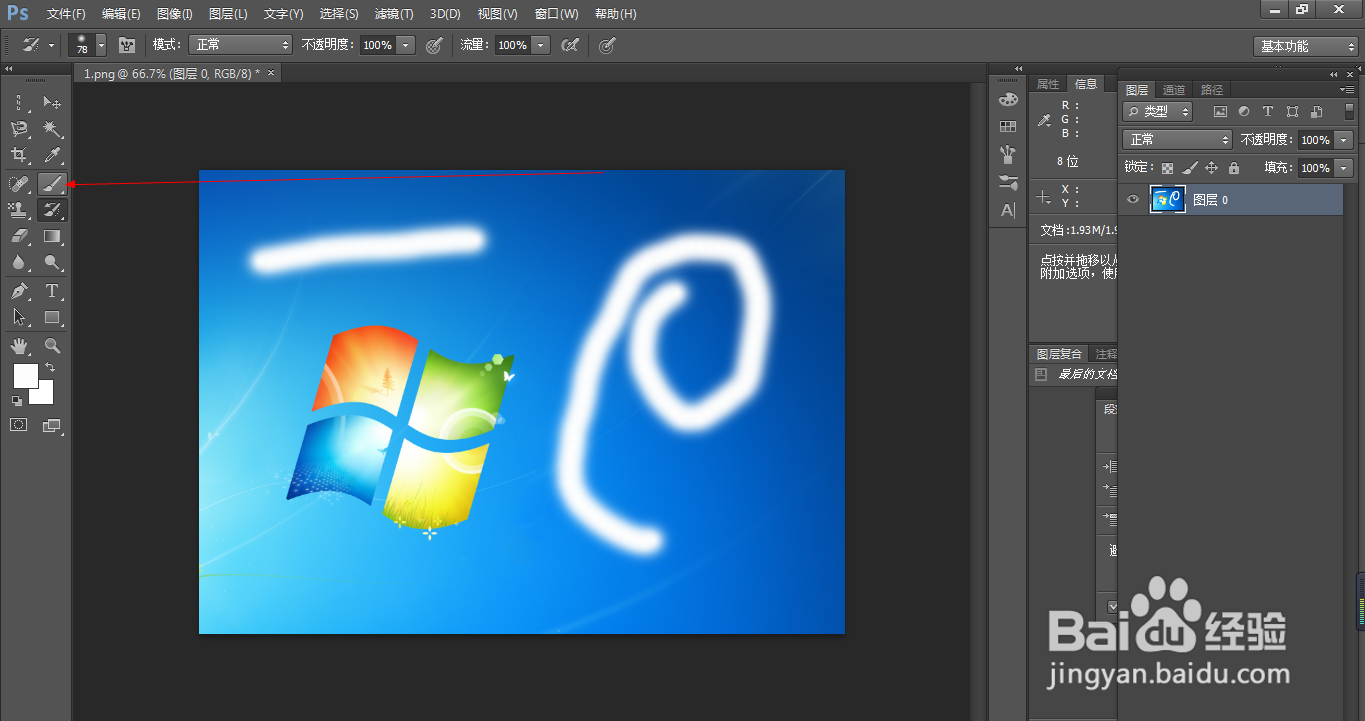
Task: Select the Dodge tool
Action: click(52, 263)
